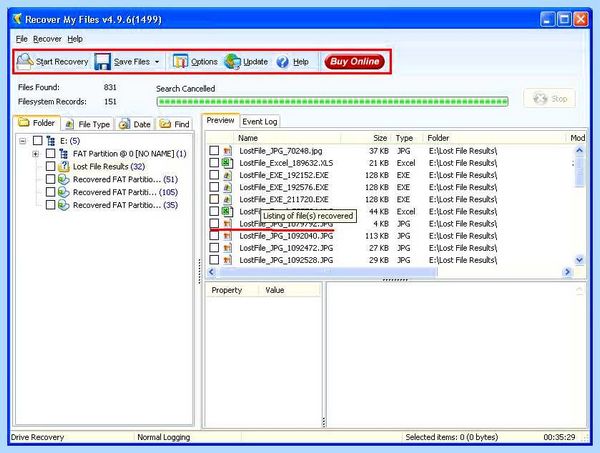Screen dimensions: 600x453
Task: Click the Lost File Results question-mark folder icon
Action: 64,166
